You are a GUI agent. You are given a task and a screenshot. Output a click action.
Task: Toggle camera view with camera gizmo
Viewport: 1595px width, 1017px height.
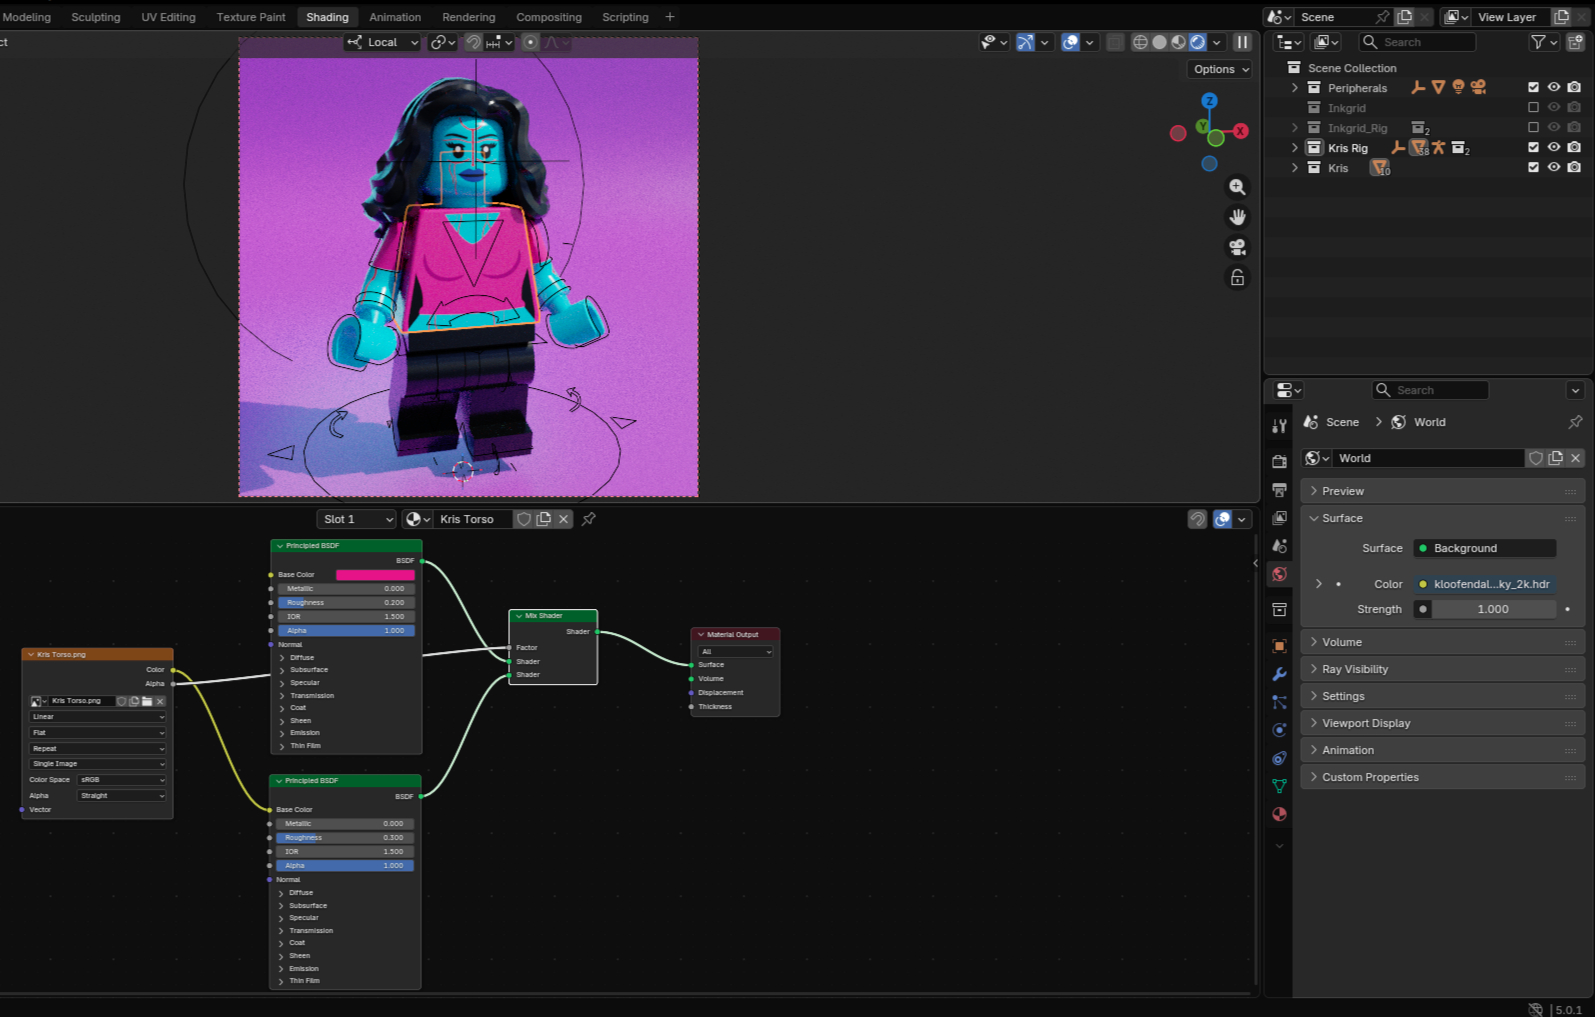1237,247
